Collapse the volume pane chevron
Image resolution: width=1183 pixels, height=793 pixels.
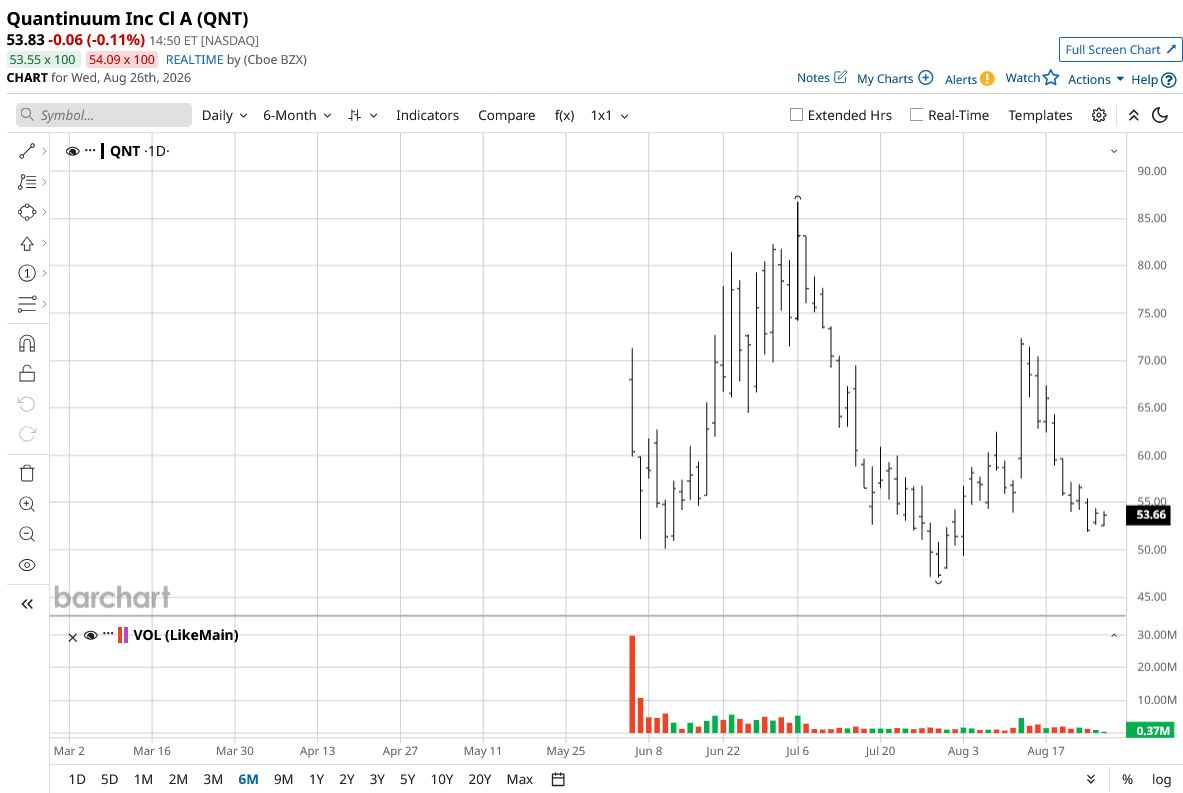click(x=1114, y=636)
